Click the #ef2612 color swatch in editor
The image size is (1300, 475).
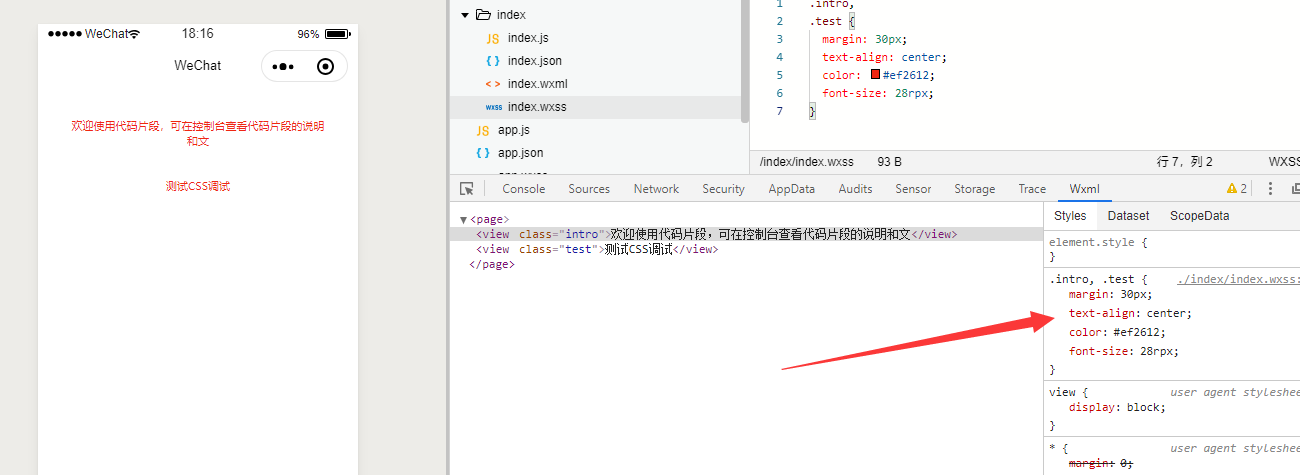click(x=875, y=75)
